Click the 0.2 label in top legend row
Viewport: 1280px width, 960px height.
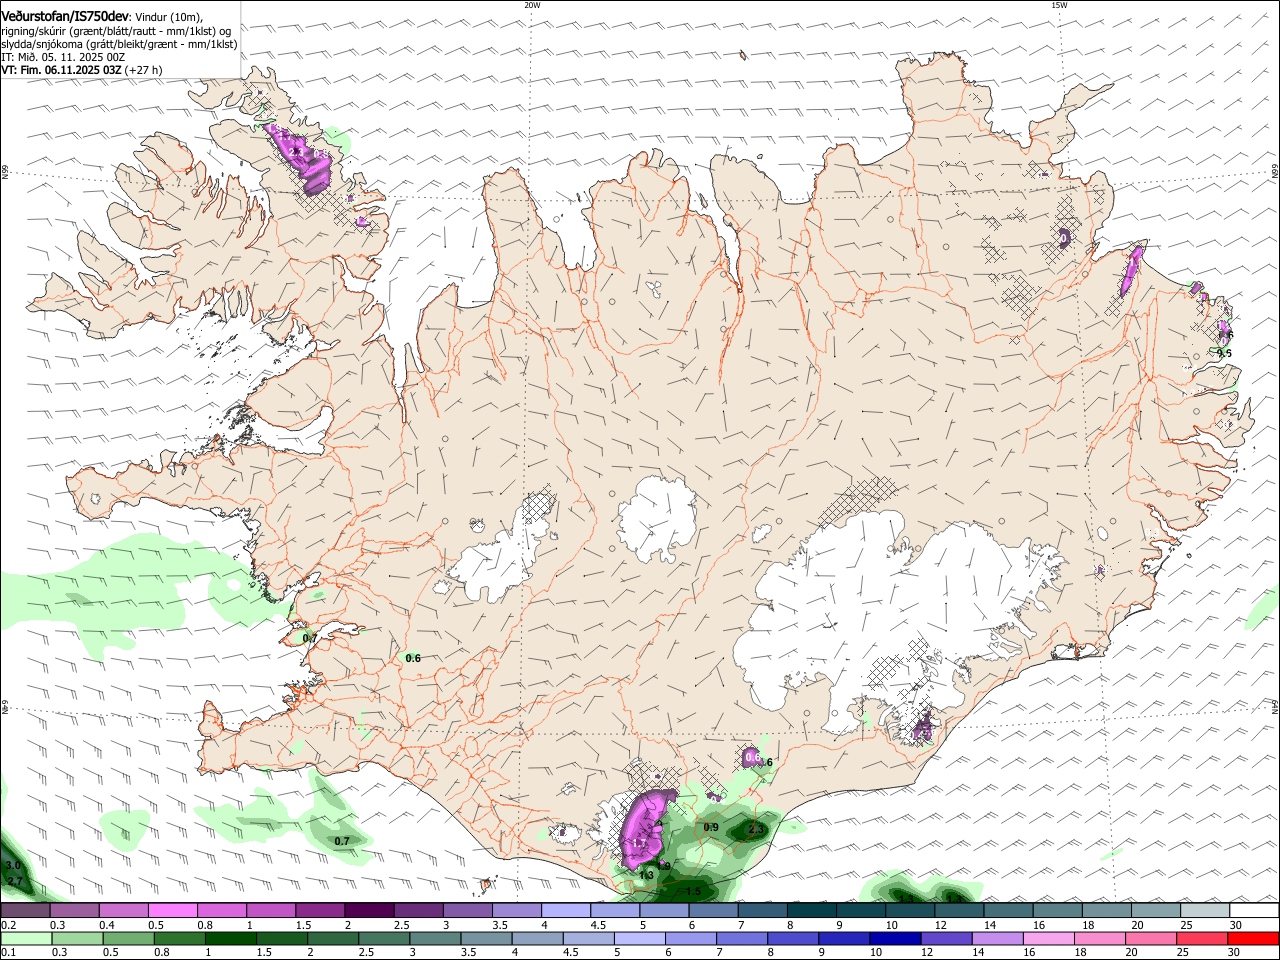pos(8,926)
